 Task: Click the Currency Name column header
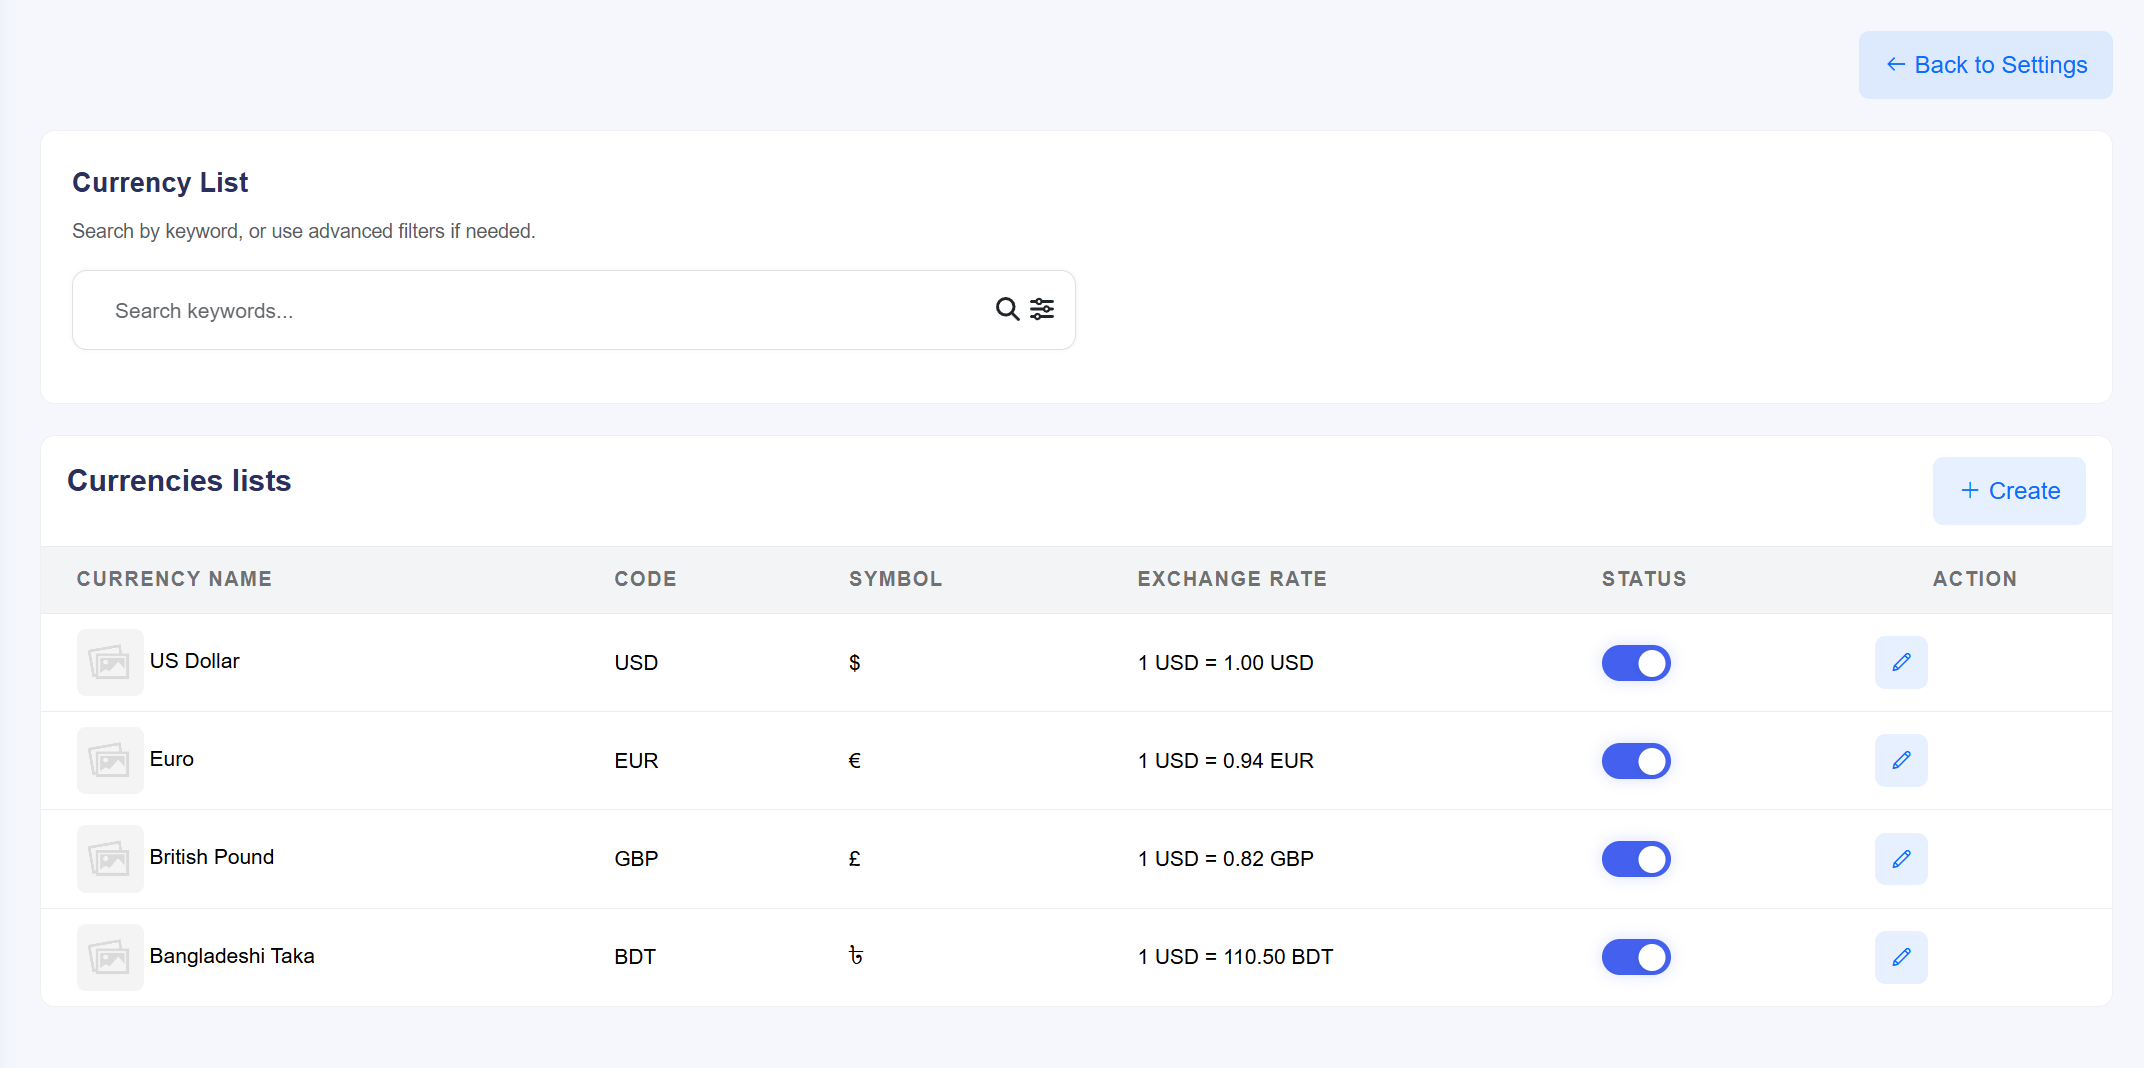[174, 579]
